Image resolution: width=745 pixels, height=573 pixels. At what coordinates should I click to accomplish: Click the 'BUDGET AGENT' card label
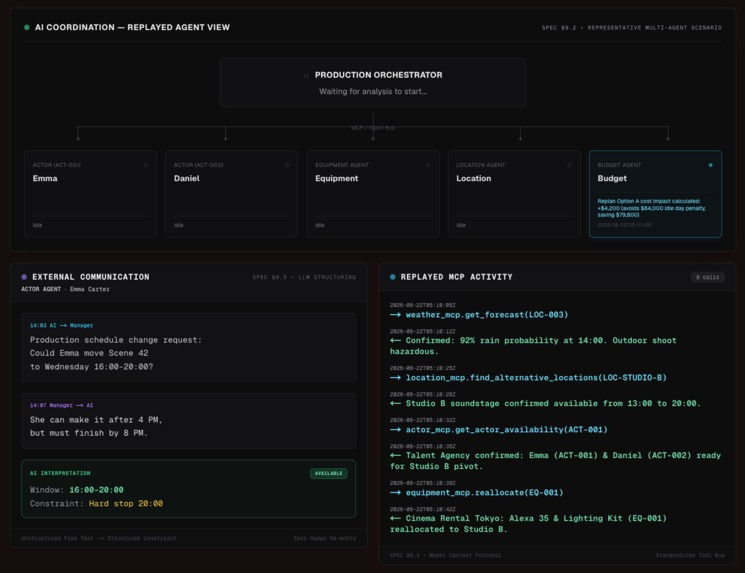click(619, 165)
